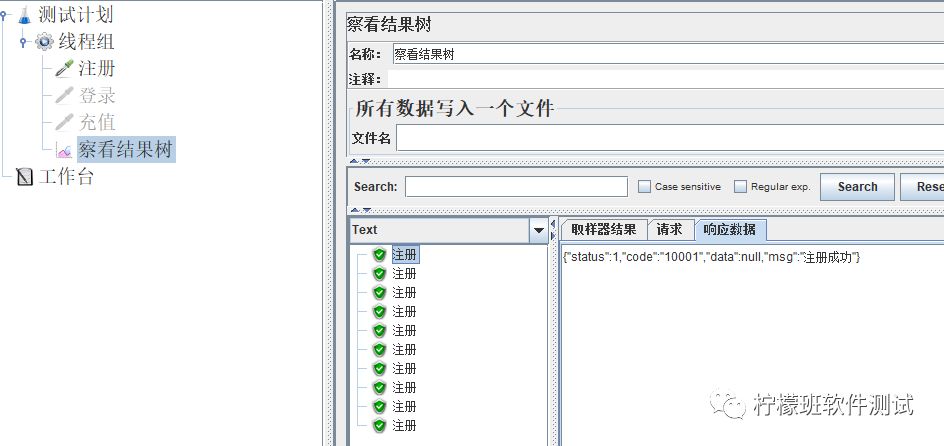
Task: Collapse file panel arrows above Search
Action: (x=361, y=161)
